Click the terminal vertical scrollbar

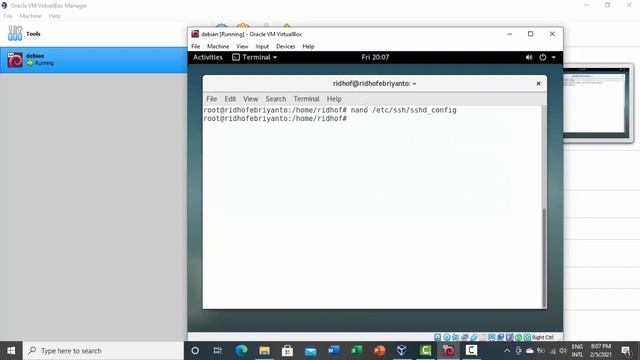tap(544, 257)
